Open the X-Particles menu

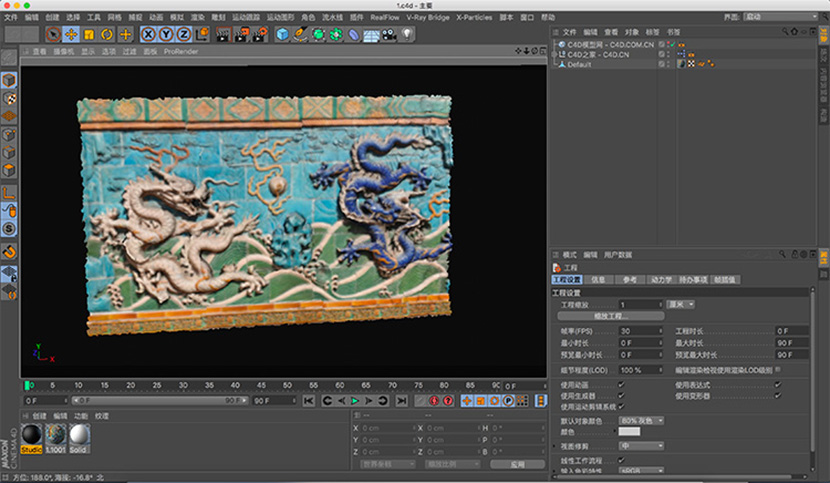[474, 17]
